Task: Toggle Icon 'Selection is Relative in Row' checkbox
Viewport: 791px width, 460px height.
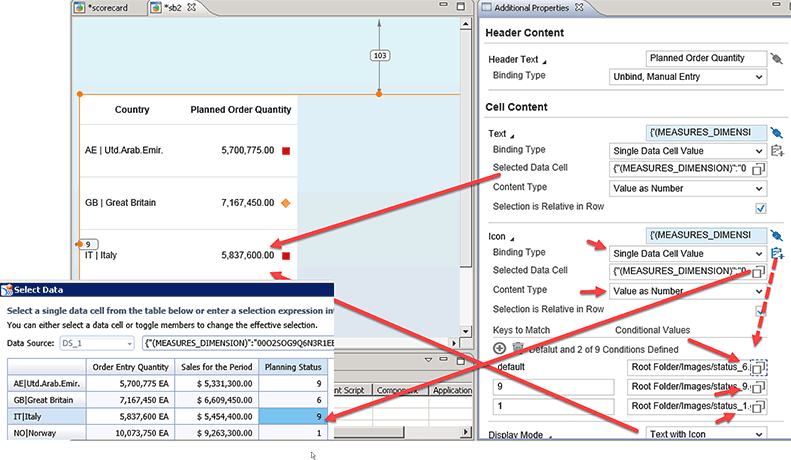Action: point(761,309)
